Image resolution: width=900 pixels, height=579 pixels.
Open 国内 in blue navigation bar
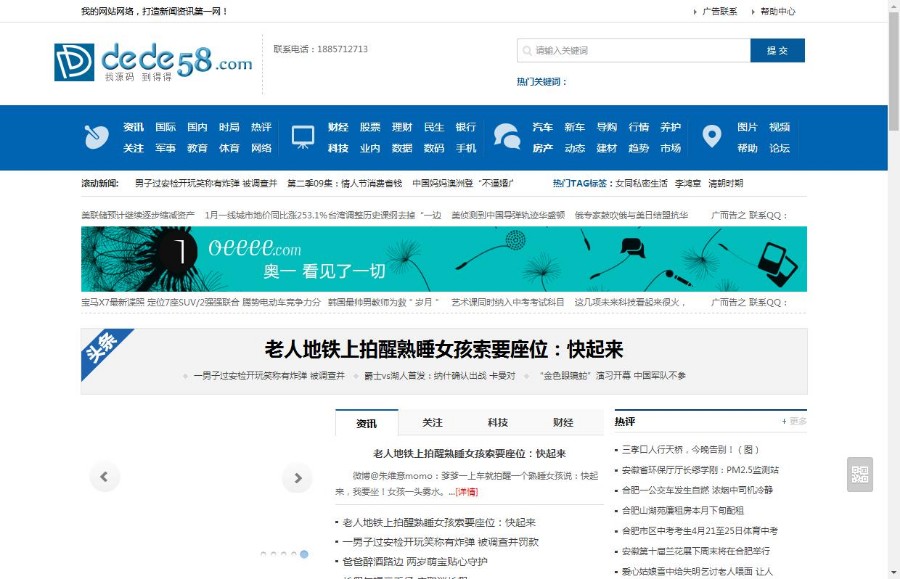[x=197, y=127]
